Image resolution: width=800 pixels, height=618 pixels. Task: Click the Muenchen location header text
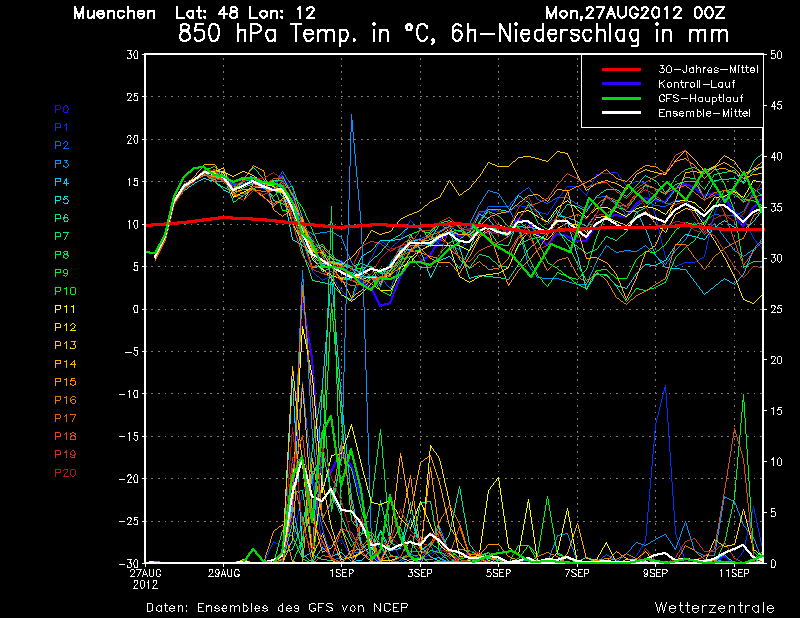pyautogui.click(x=114, y=13)
